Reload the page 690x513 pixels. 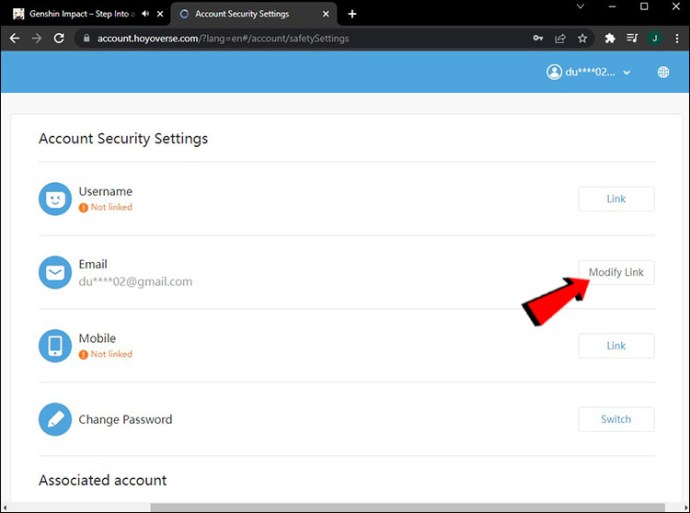click(x=59, y=38)
